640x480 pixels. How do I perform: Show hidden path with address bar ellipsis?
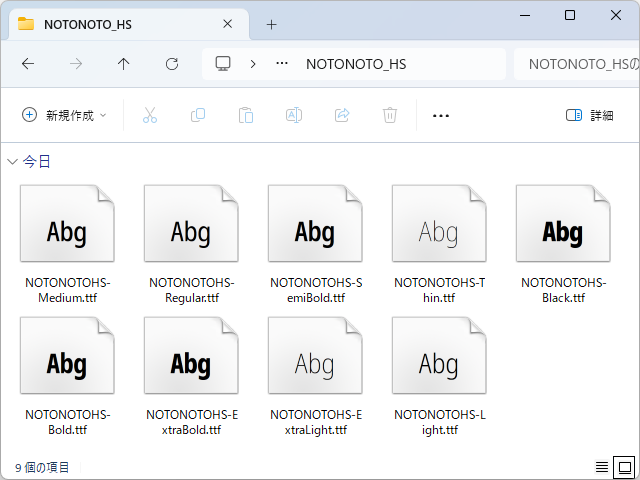click(282, 64)
